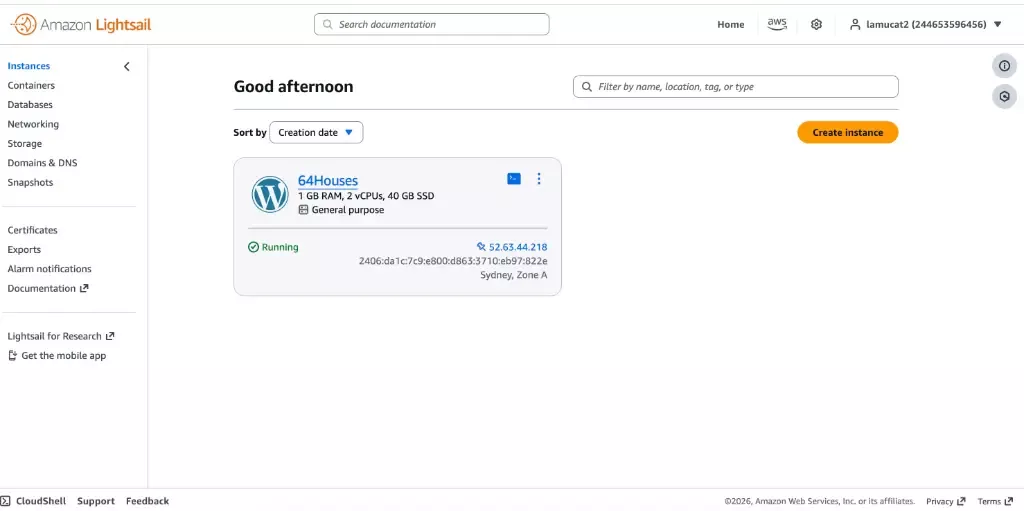The height and width of the screenshot is (511, 1024).
Task: Click the Amazon Lightsail logo
Action: (81, 25)
